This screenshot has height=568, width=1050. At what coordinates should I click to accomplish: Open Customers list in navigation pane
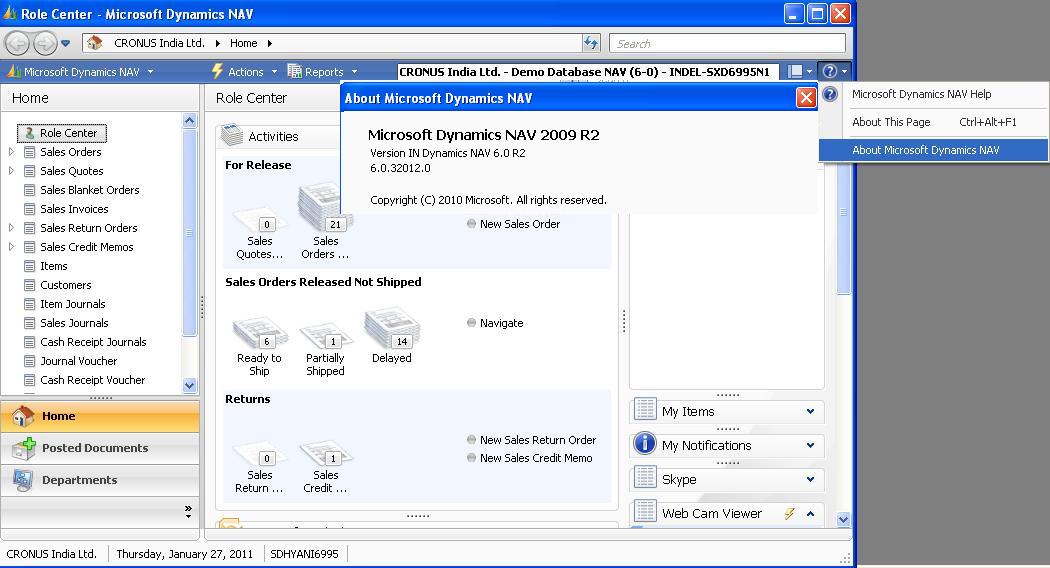coord(66,285)
